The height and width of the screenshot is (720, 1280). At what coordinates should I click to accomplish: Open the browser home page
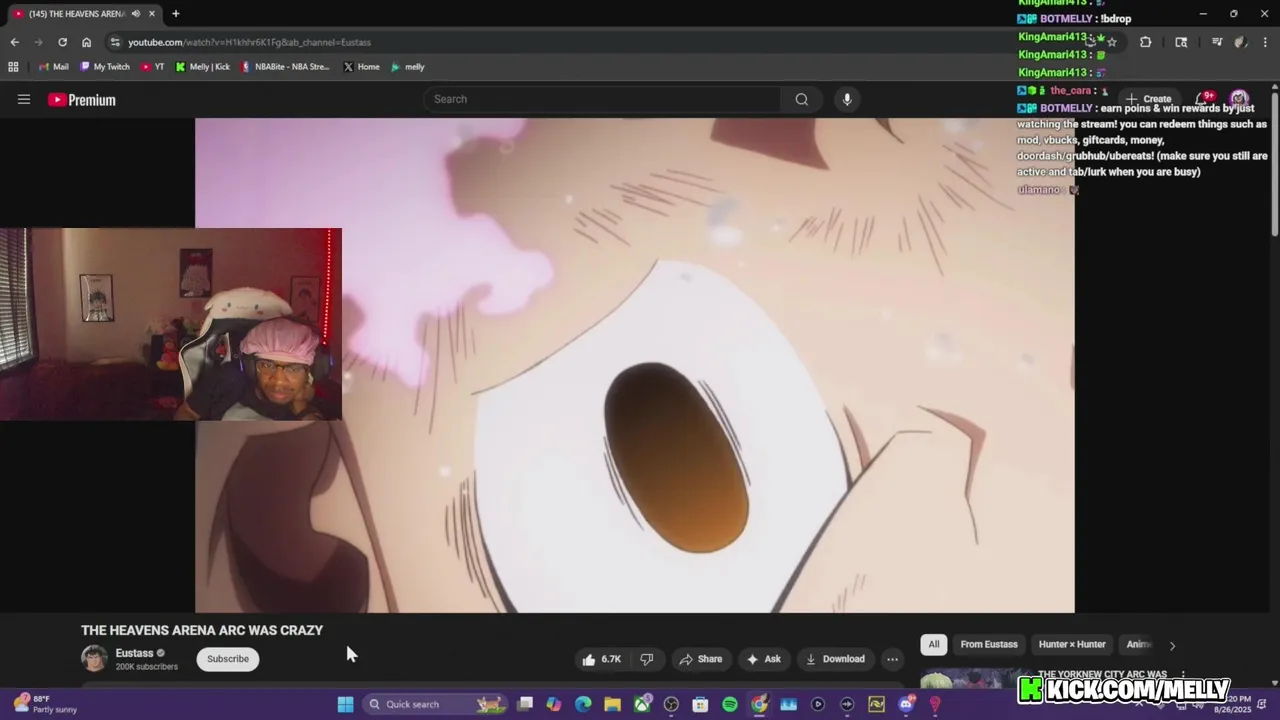86,42
